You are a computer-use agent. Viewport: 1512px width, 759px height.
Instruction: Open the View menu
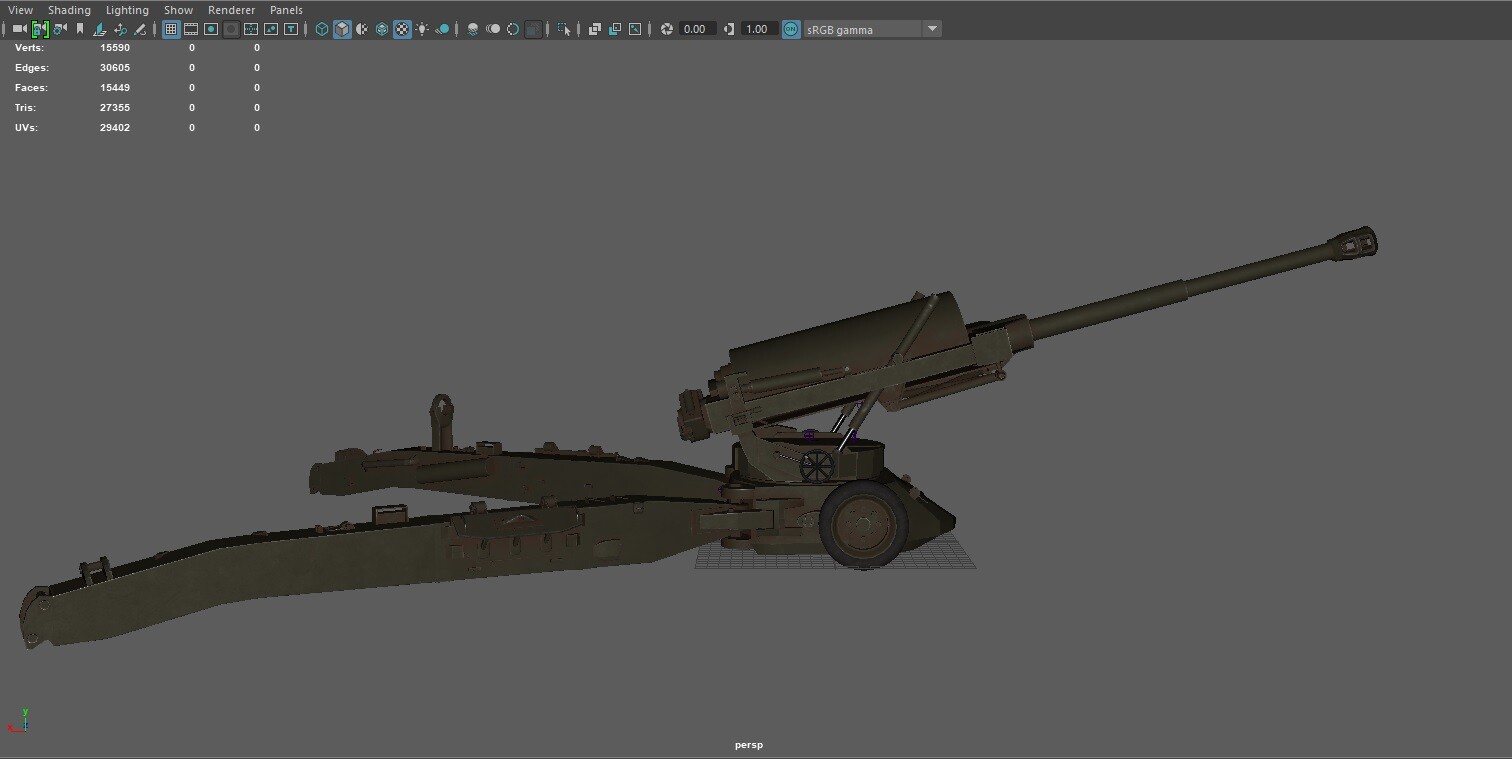tap(20, 10)
